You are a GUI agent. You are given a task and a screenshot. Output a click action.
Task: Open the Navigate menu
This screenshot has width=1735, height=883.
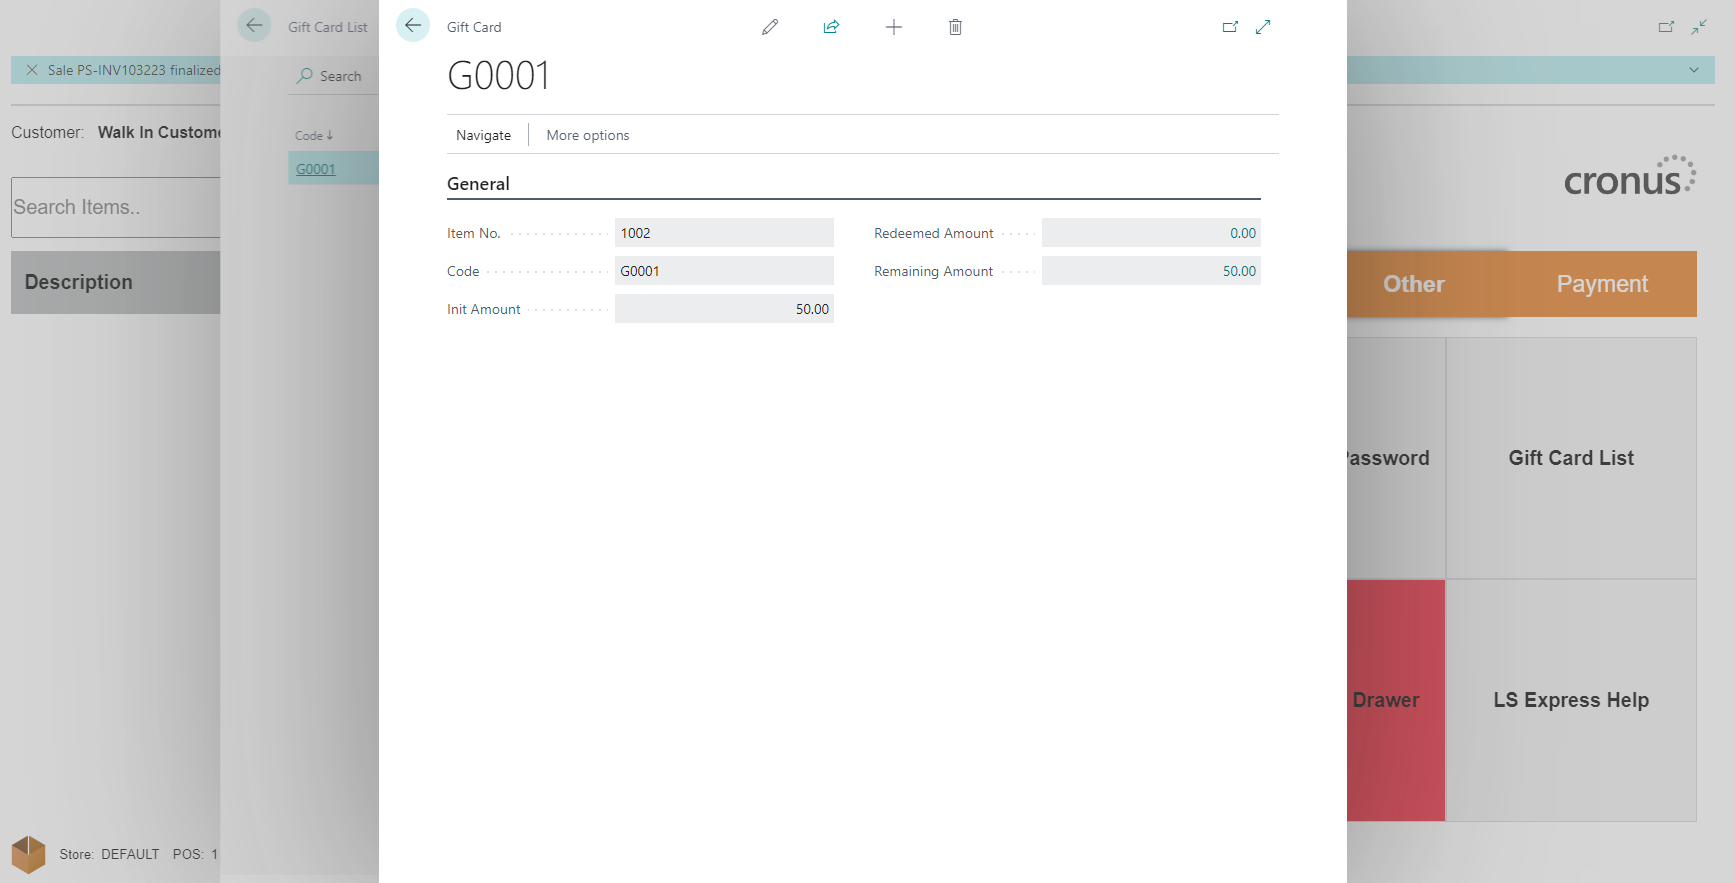[x=483, y=135]
